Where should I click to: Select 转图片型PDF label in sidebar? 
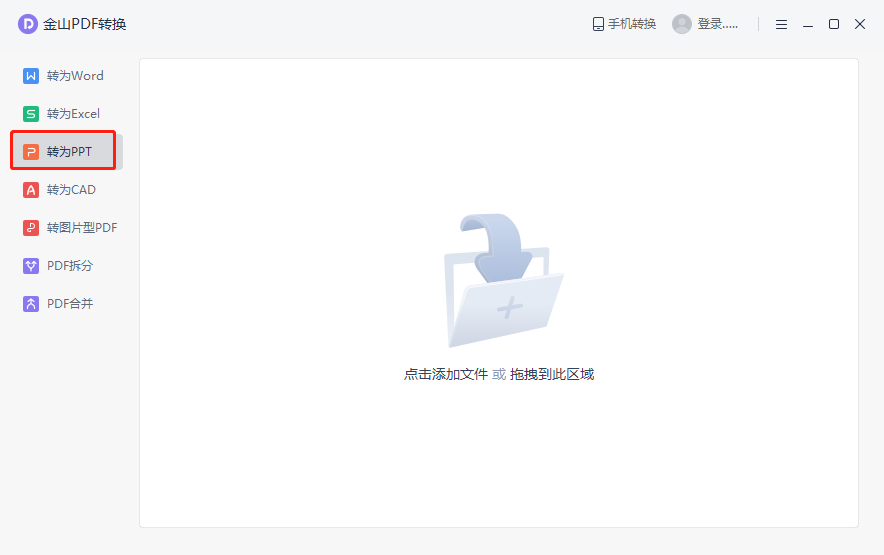[82, 228]
